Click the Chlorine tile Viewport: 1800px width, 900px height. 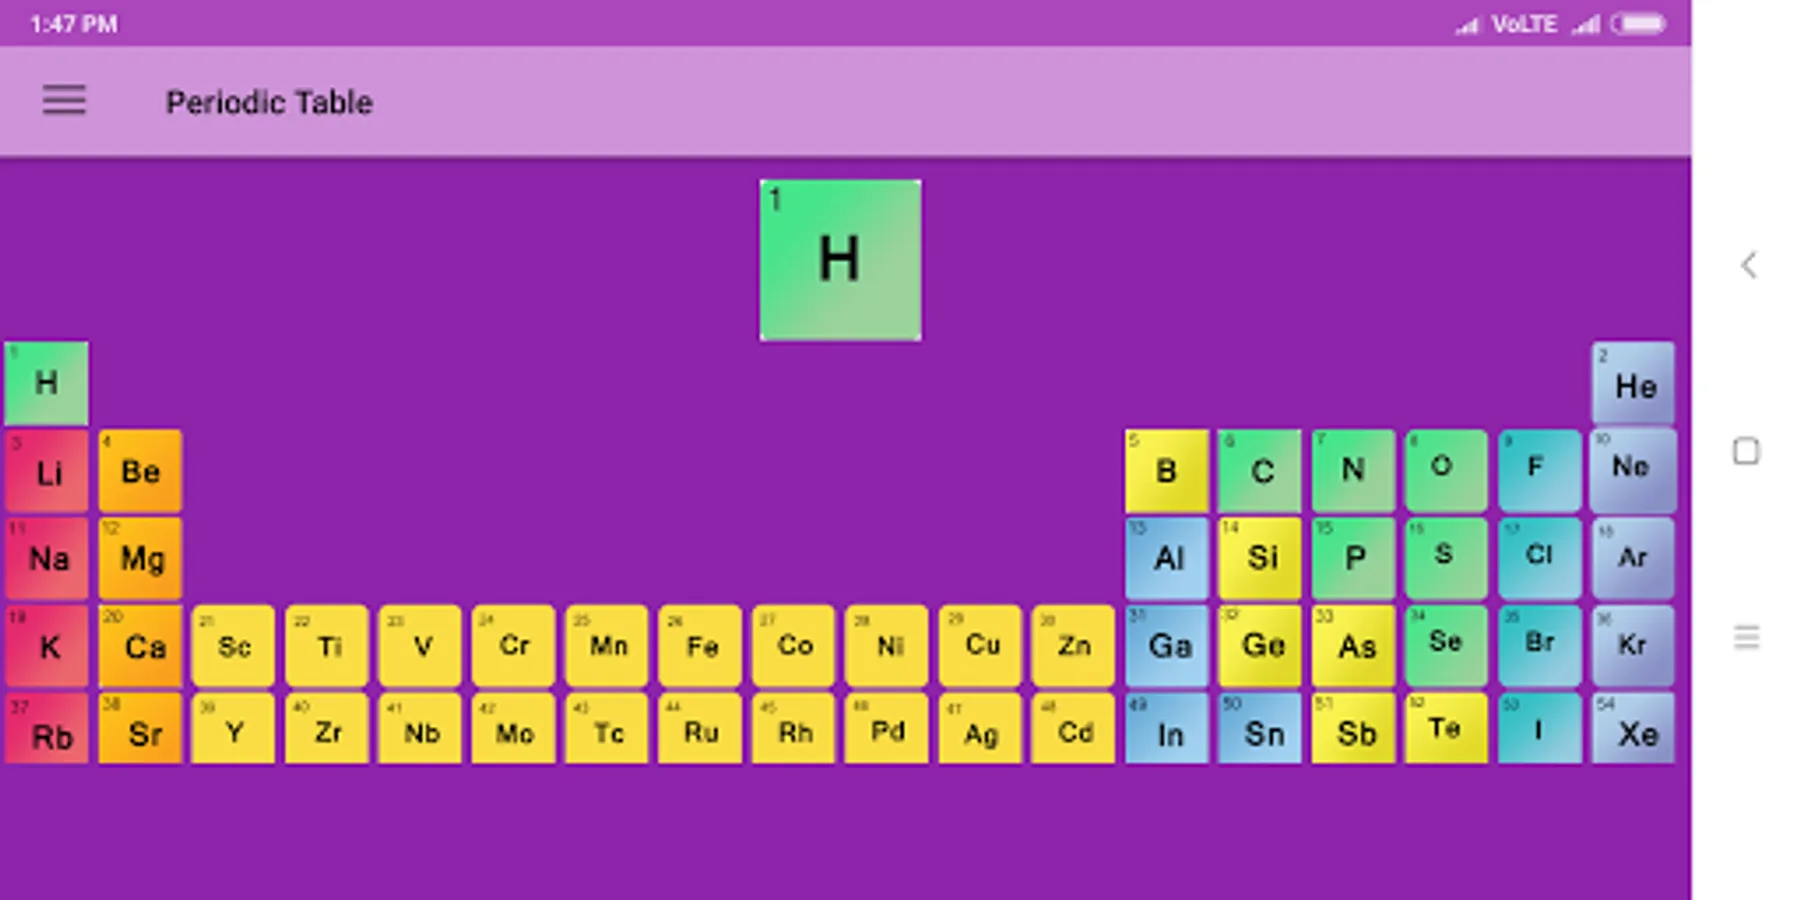pos(1539,558)
